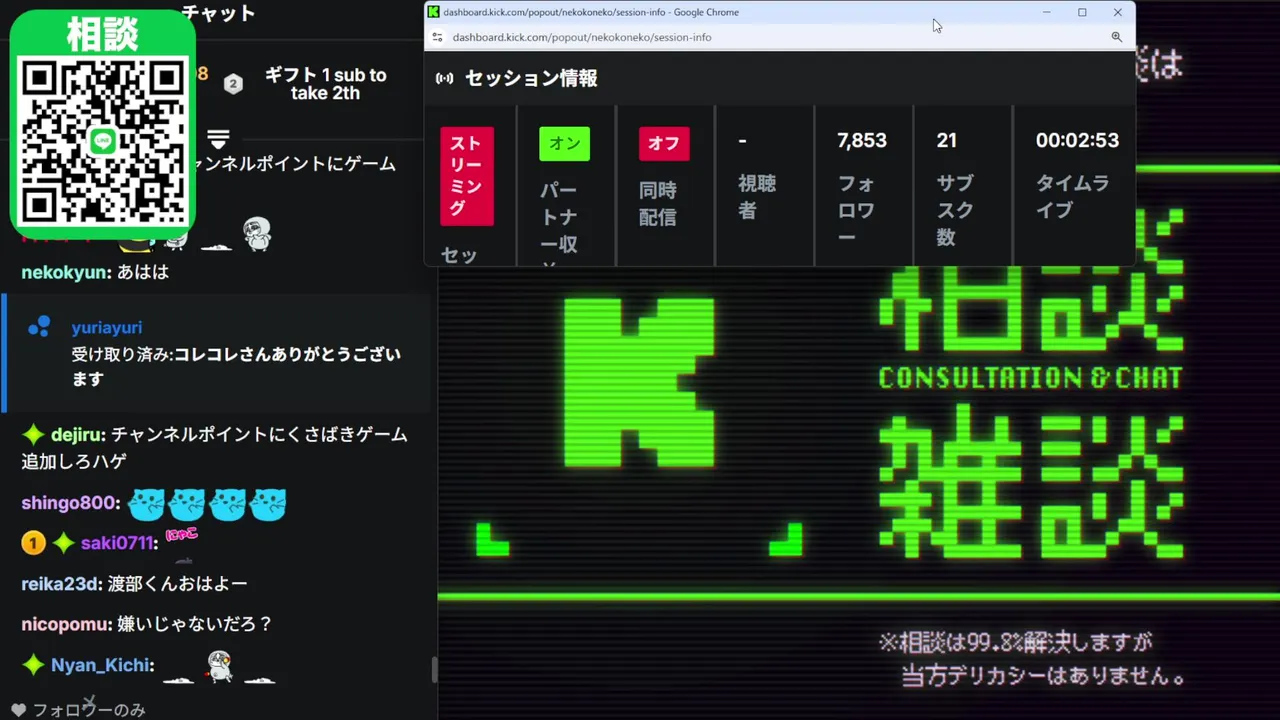Click the 00:02:53 time live value

[x=1077, y=141]
